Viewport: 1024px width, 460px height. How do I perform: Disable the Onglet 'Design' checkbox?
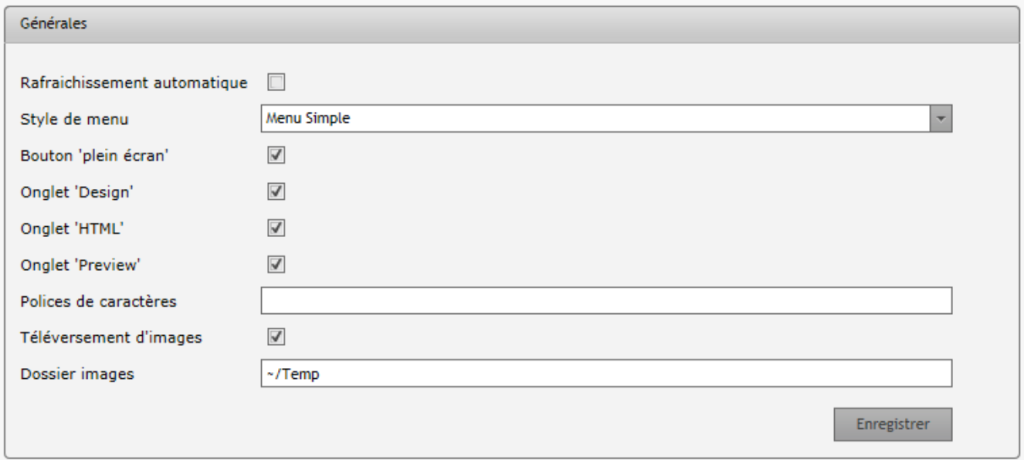click(x=276, y=192)
